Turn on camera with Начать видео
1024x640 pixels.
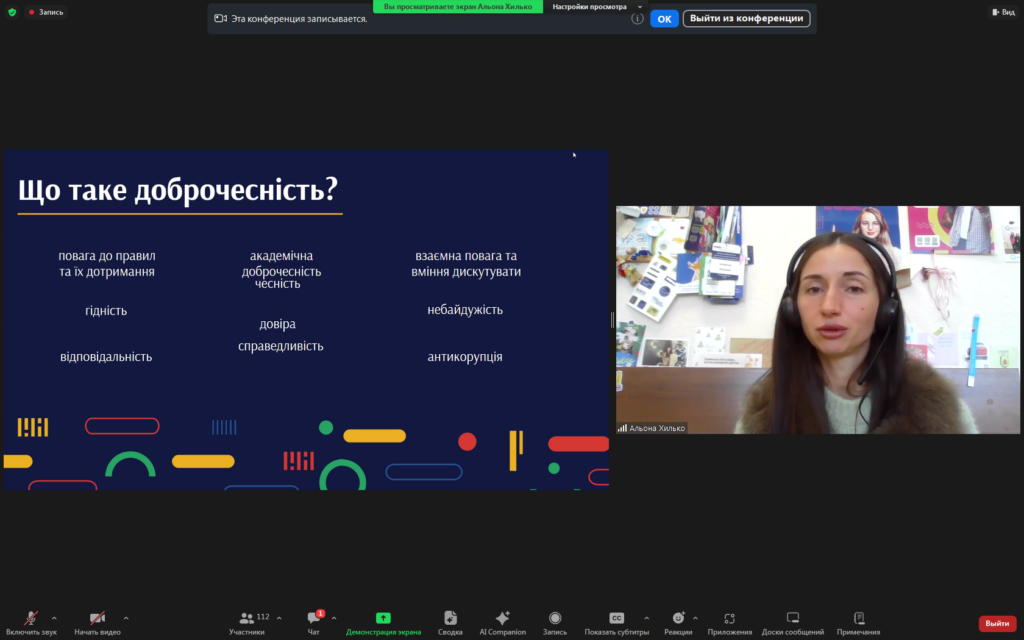97,622
